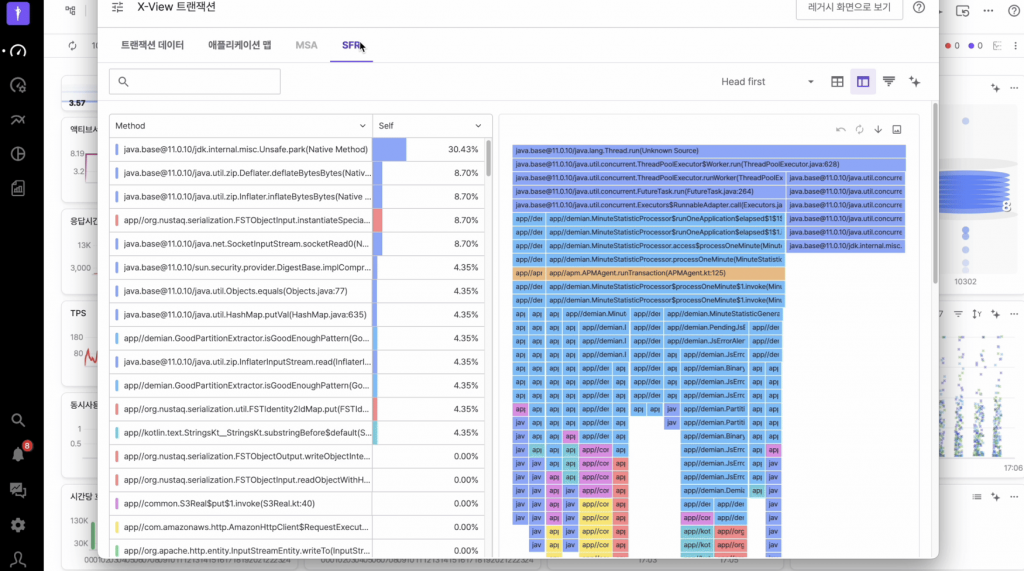Open the sidebar settings gear
This screenshot has width=1024, height=571.
(x=18, y=524)
